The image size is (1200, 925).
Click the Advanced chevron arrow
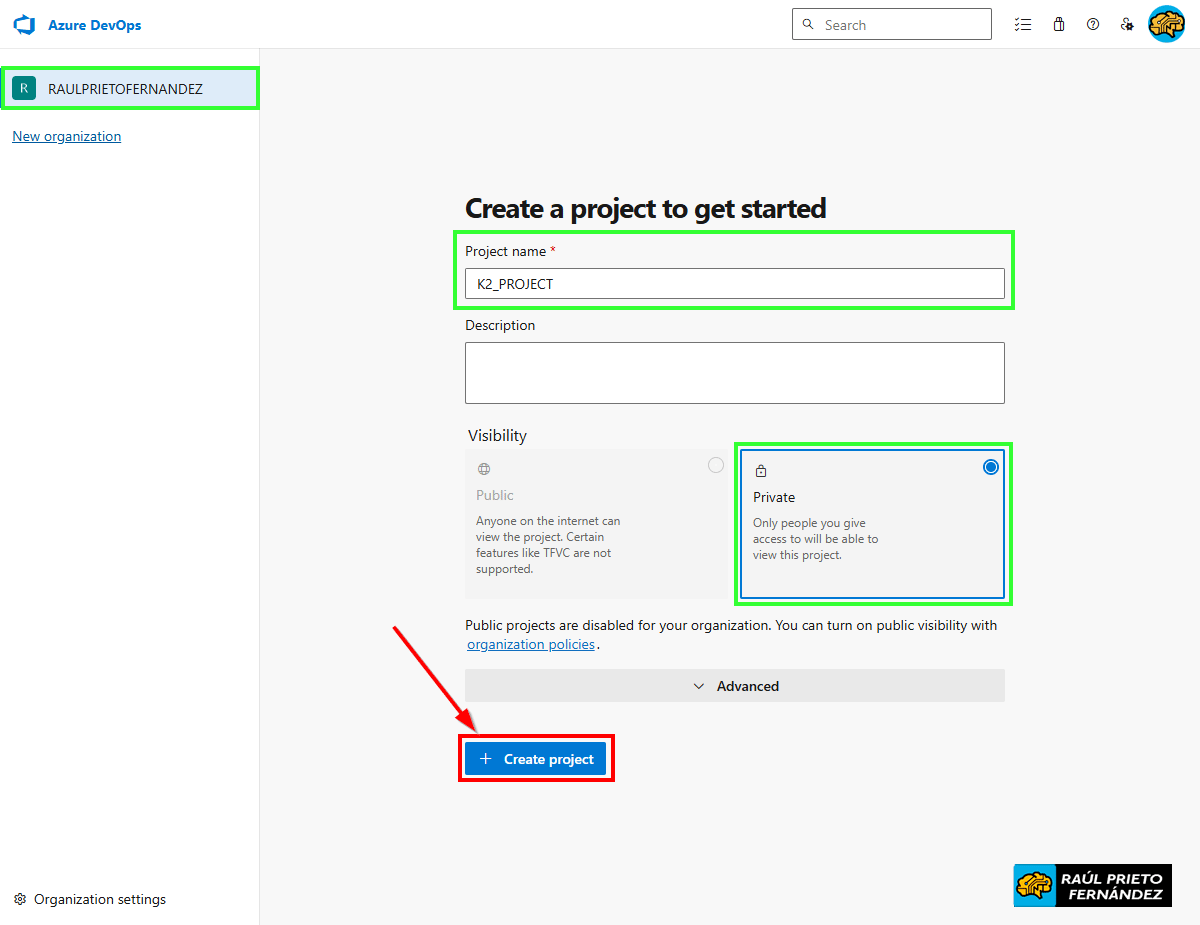(x=699, y=686)
